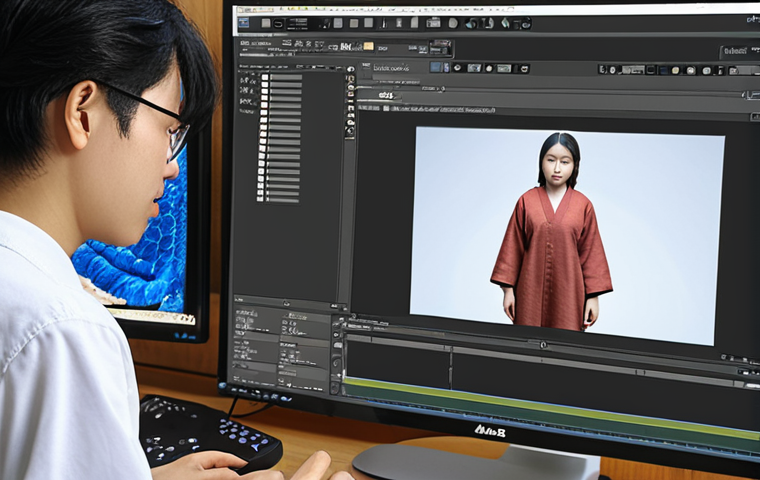Viewport: 760px width, 480px height.
Task: Click the teal droplet icon in top toolbar
Action: 505,23
